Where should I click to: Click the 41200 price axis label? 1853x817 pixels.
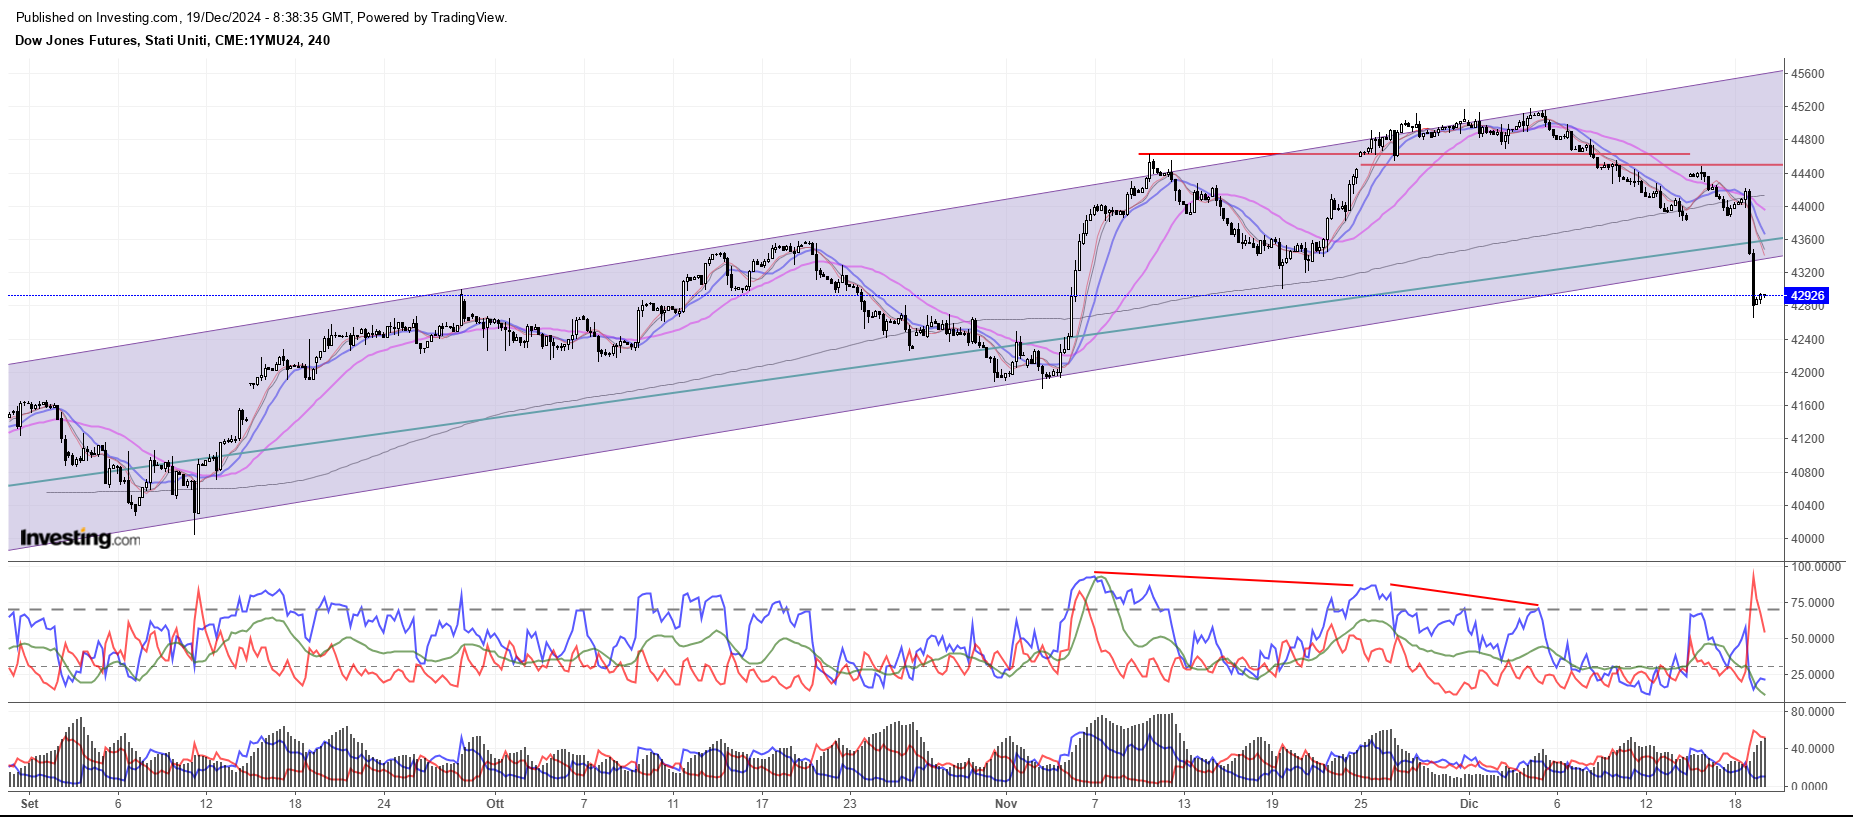click(1808, 439)
